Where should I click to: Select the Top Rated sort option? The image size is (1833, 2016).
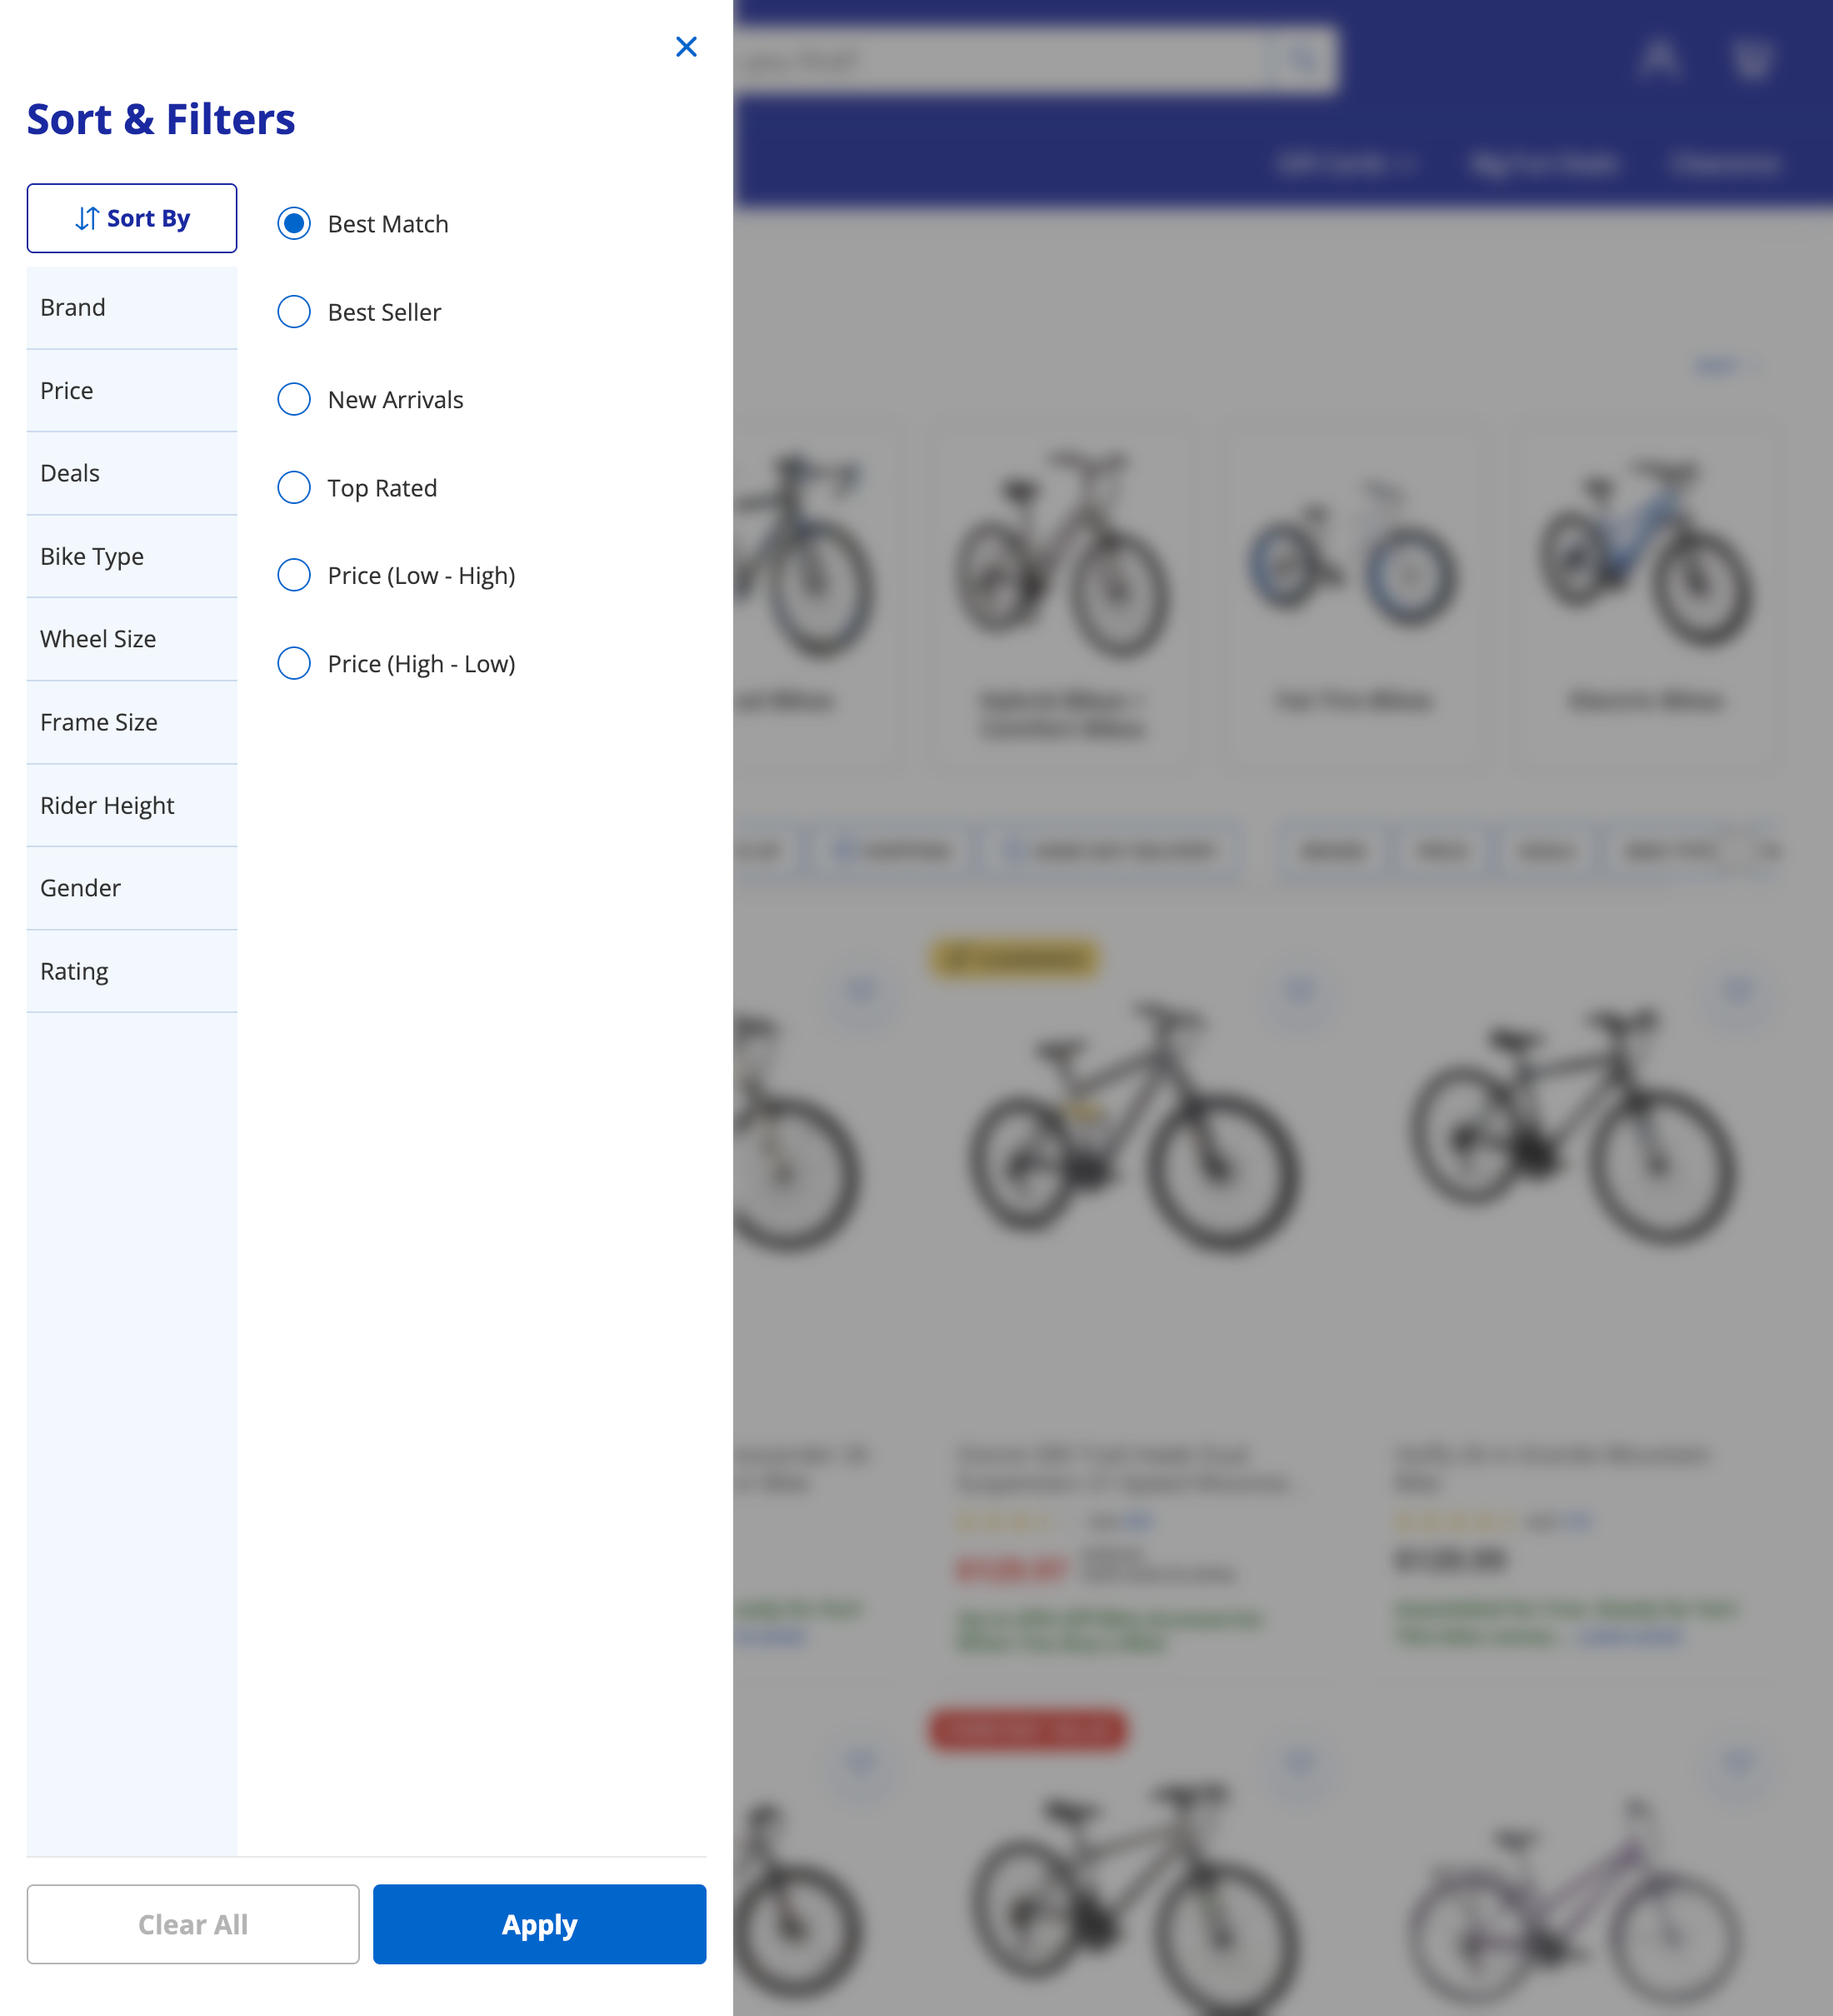[294, 487]
